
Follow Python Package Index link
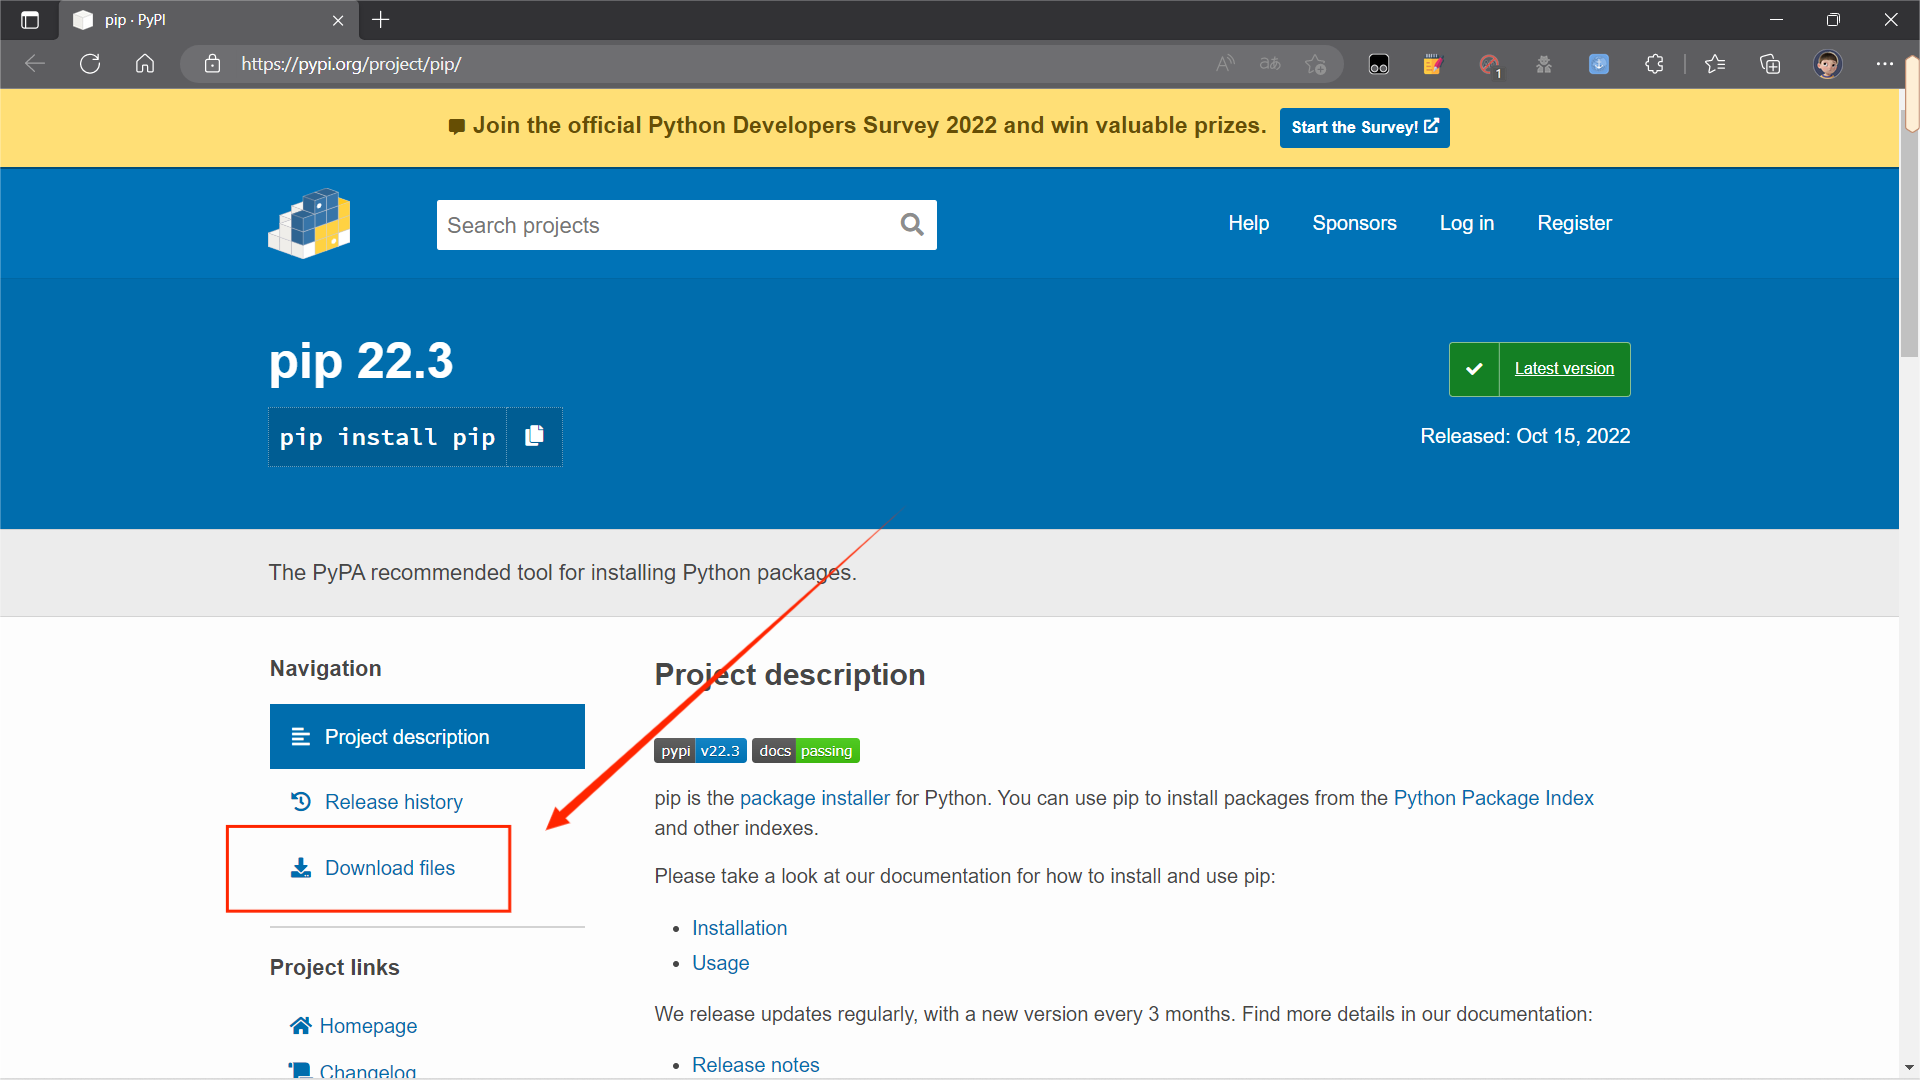click(1493, 798)
